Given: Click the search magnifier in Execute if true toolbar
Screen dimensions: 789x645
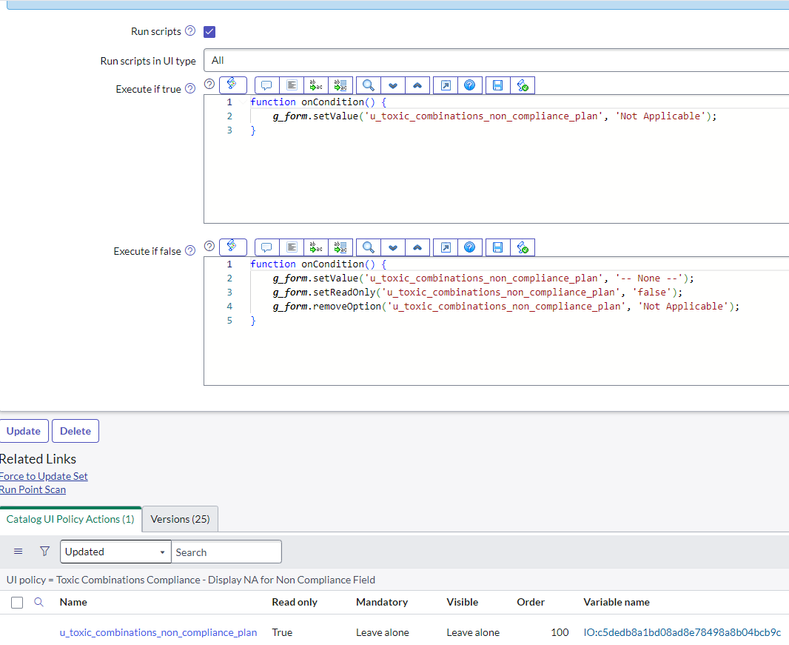Looking at the screenshot, I should 368,86.
